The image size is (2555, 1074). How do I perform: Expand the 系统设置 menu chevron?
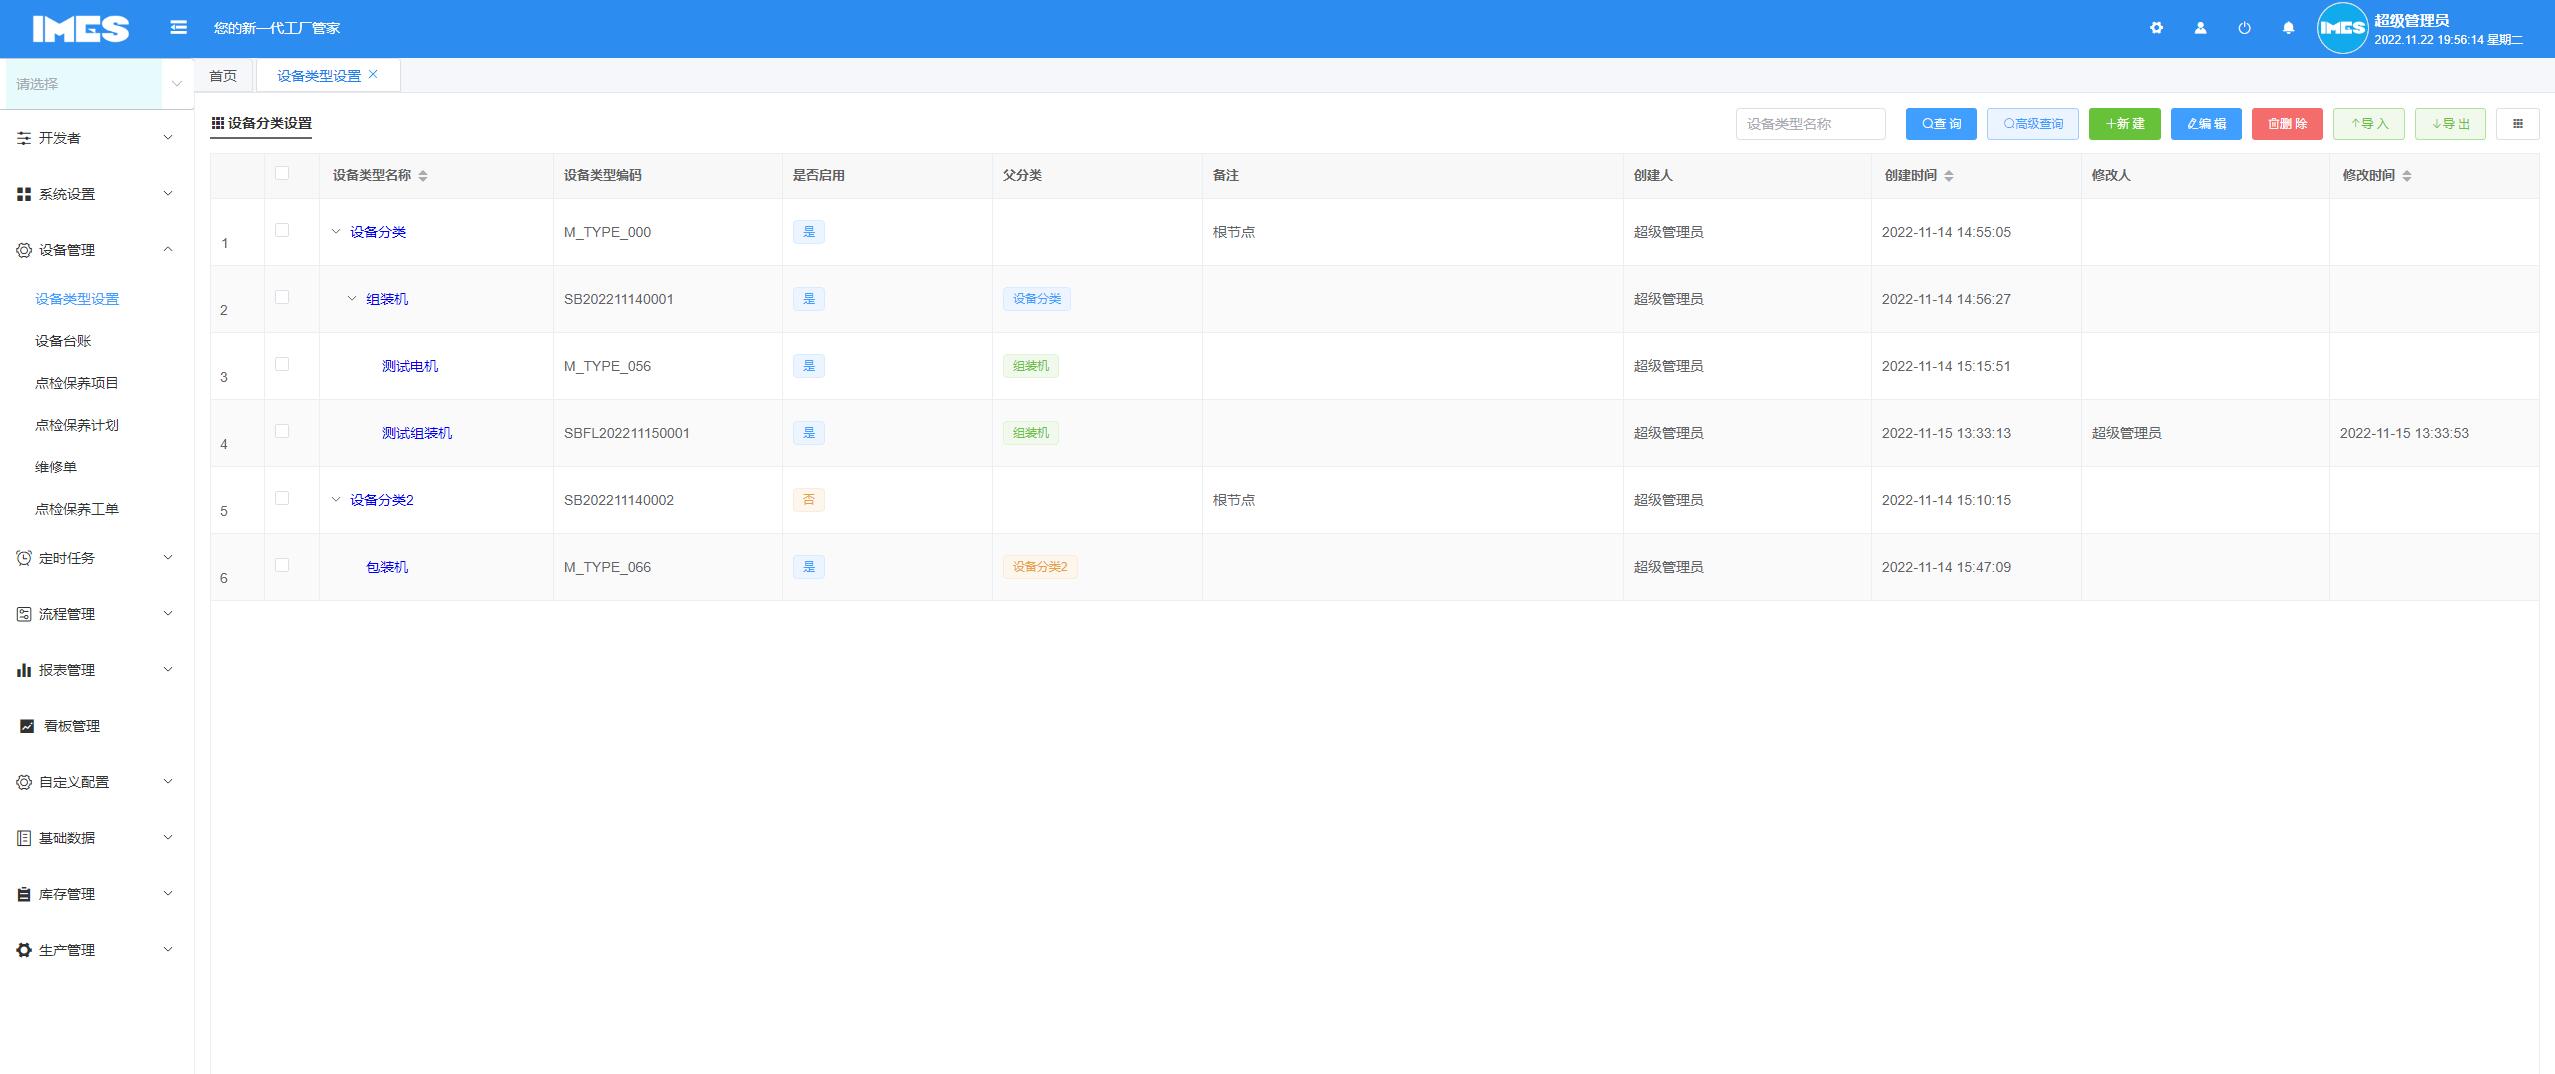(168, 193)
